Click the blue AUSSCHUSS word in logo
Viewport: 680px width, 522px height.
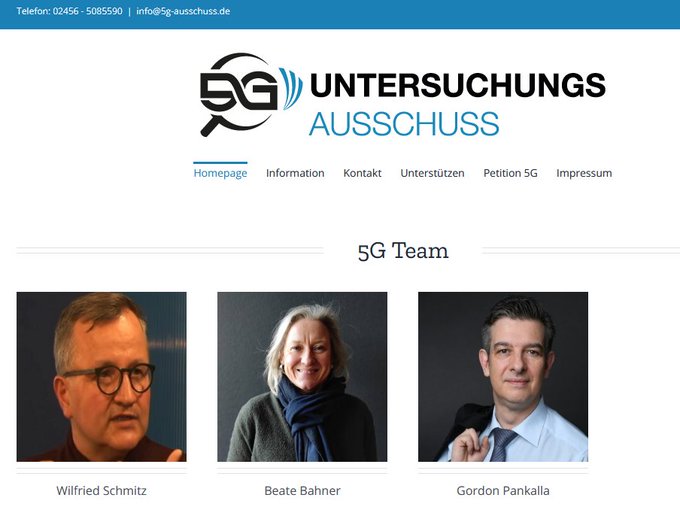(x=404, y=124)
